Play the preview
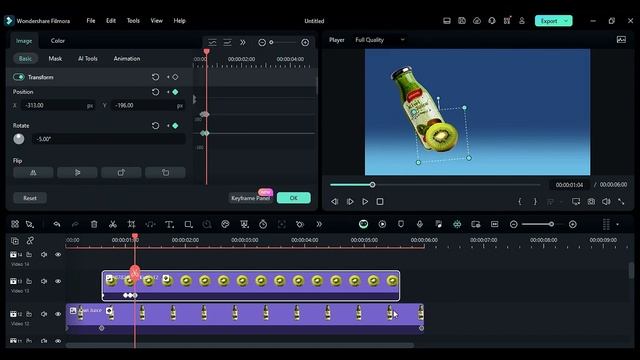The image size is (640, 360). (365, 202)
